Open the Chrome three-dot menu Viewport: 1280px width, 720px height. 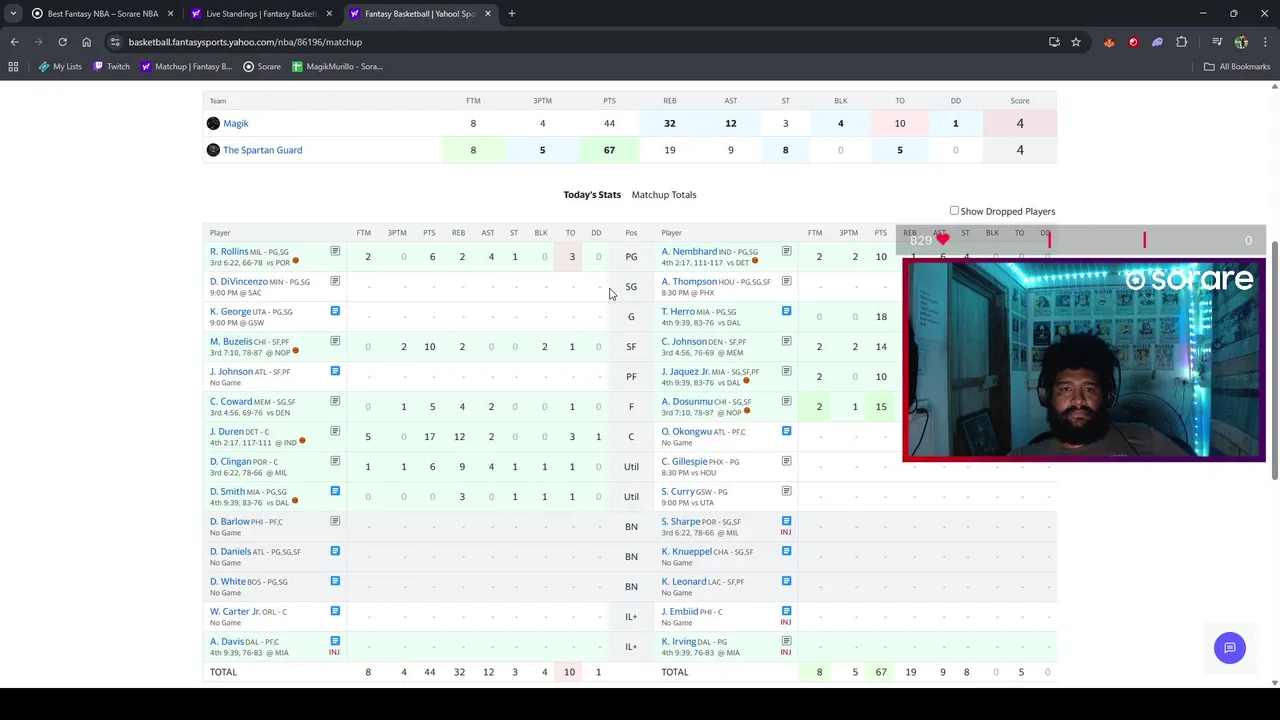(1265, 42)
